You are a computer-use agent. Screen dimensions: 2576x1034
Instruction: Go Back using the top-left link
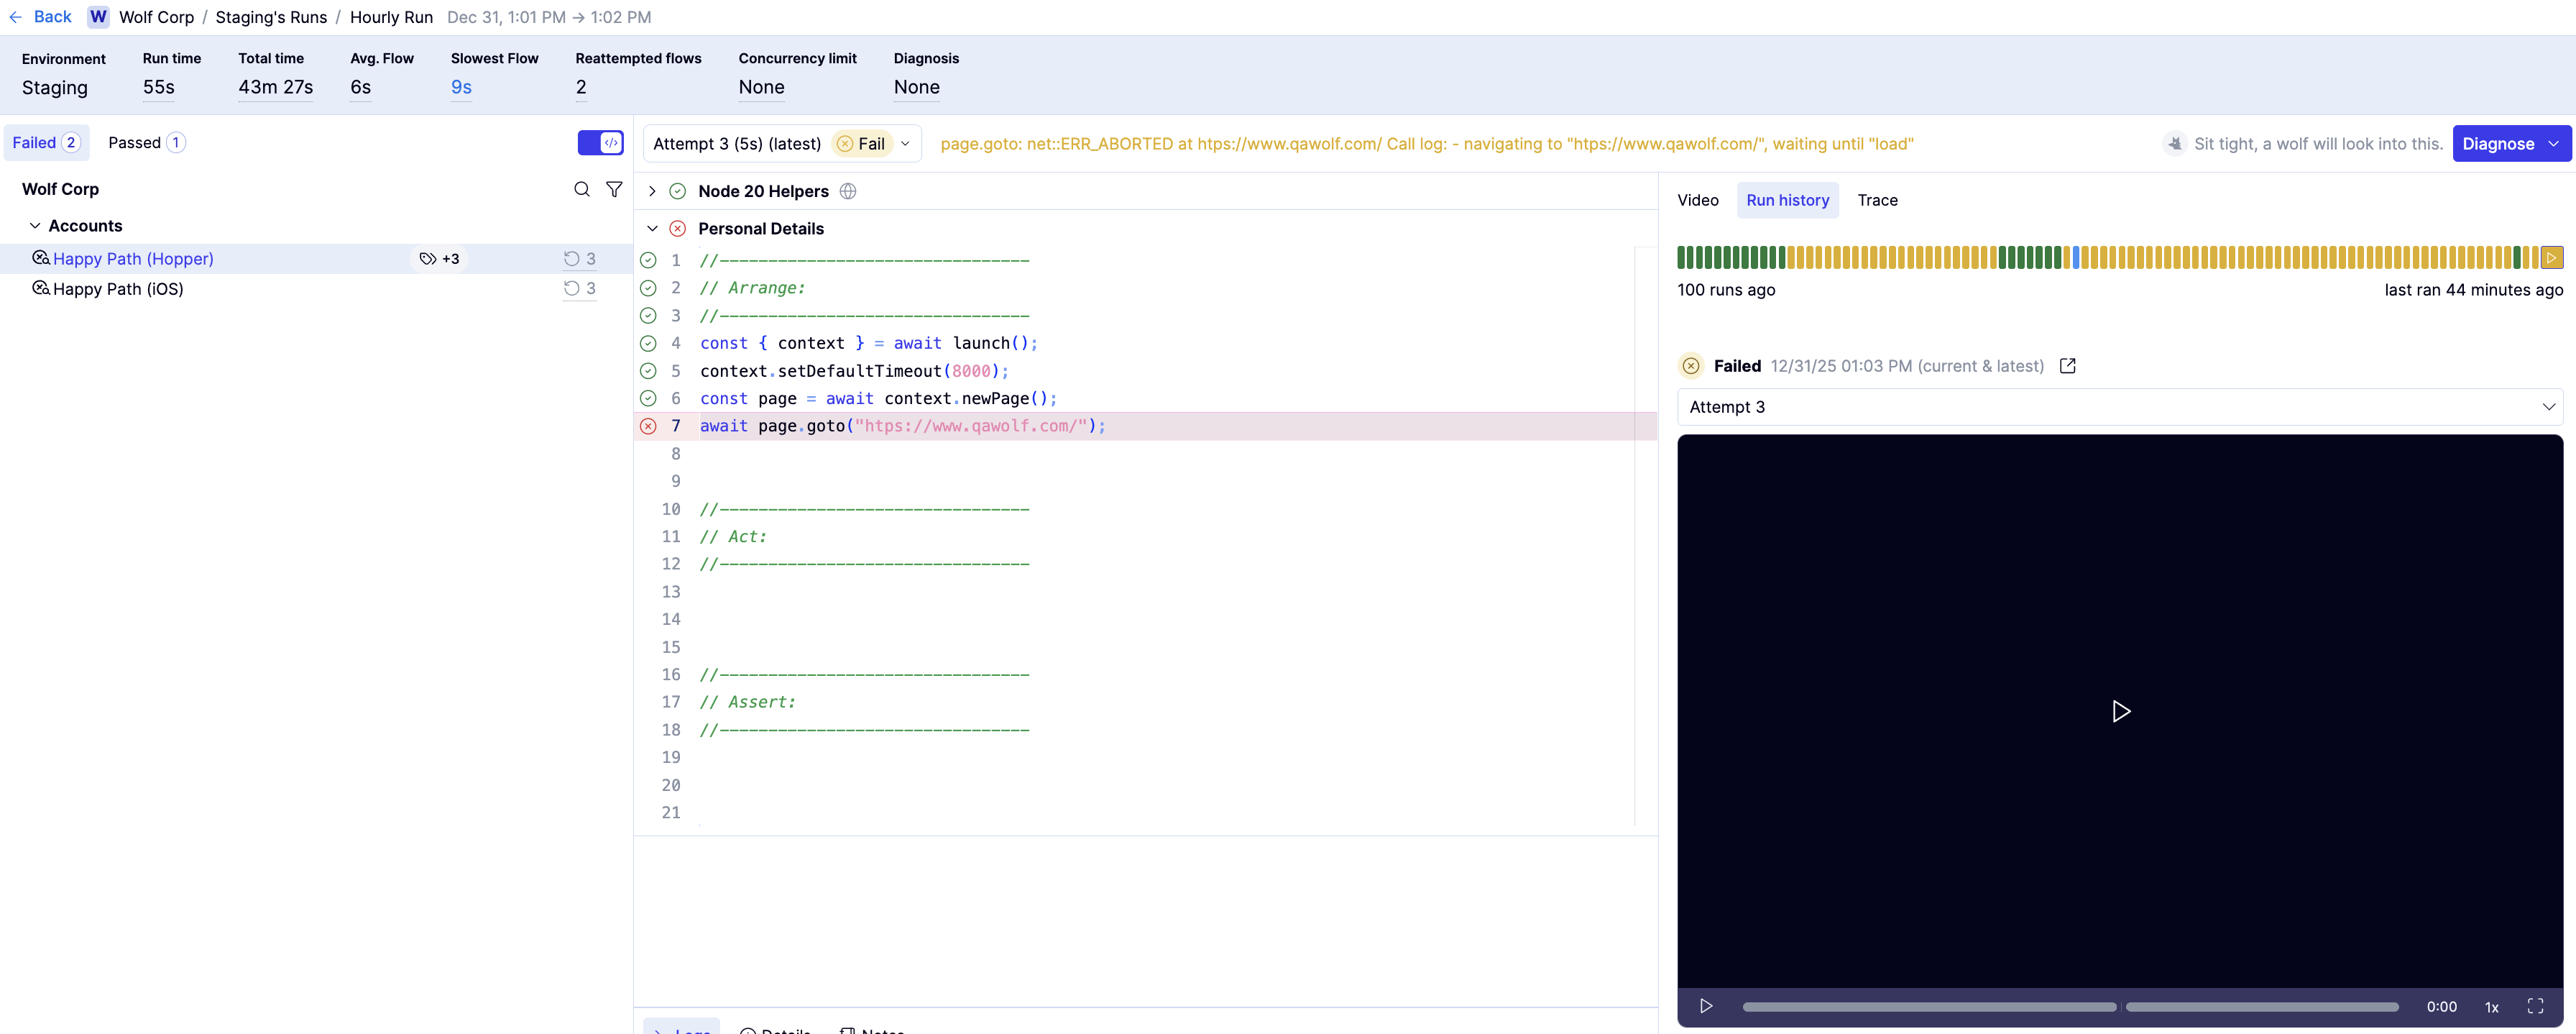coord(41,17)
